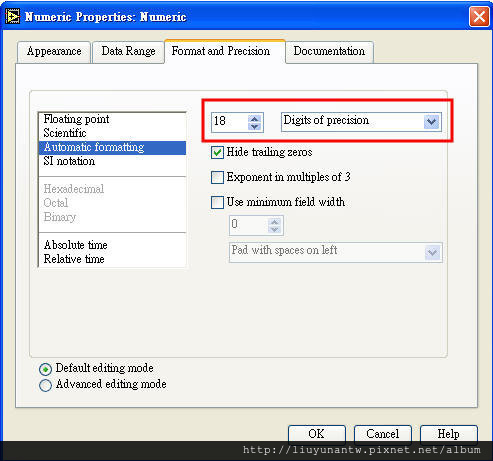The height and width of the screenshot is (461, 493).
Task: Click the Cancel button
Action: coord(382,434)
